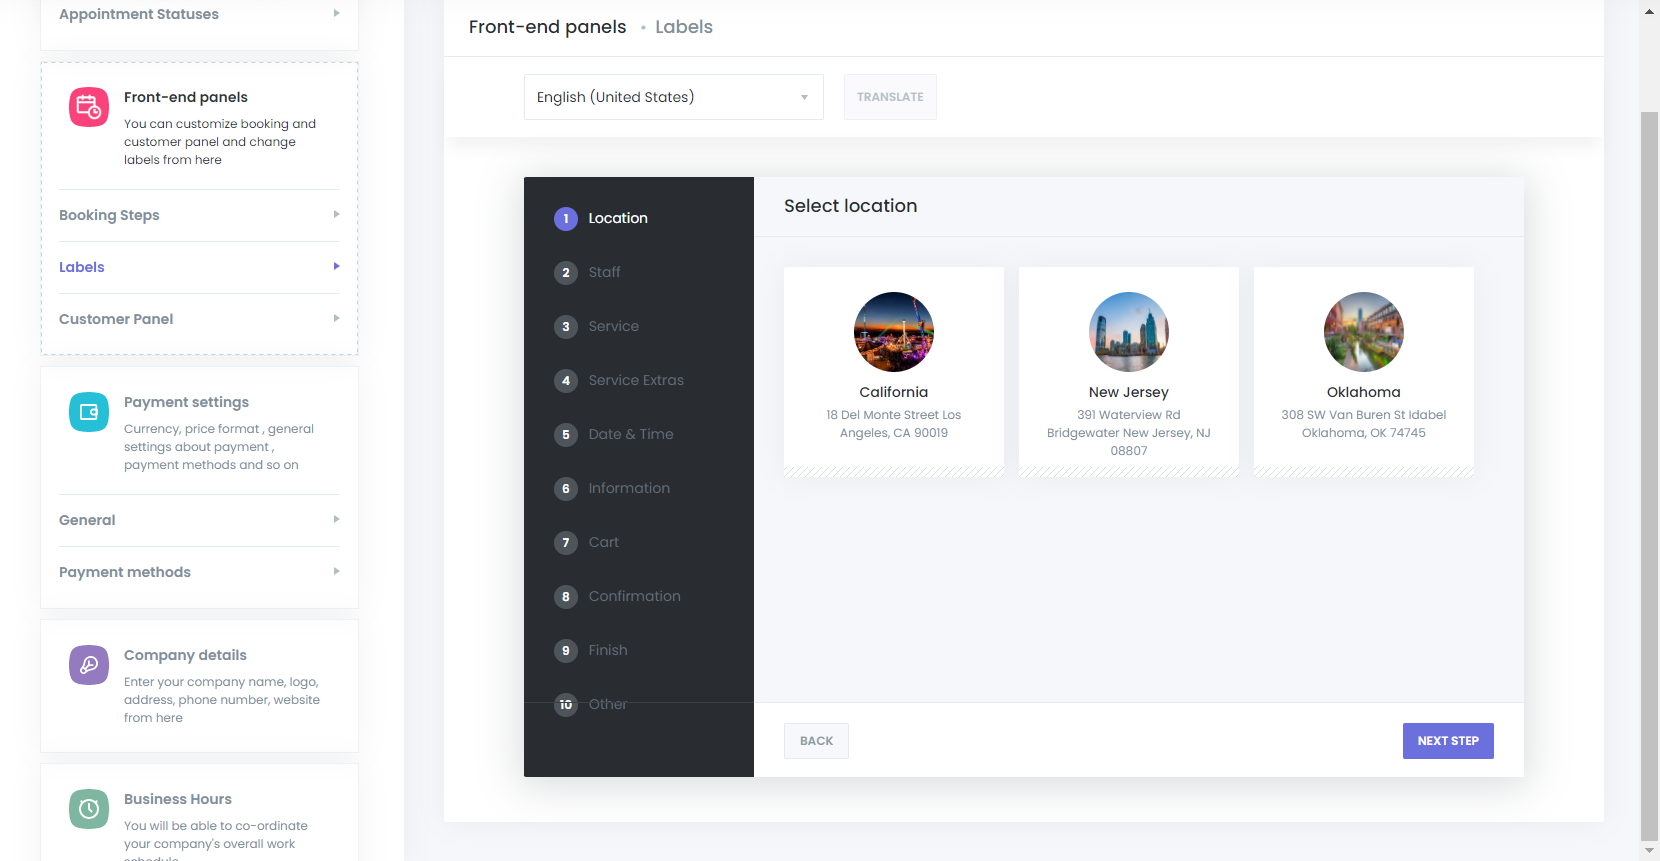Screen dimensions: 1660x861
Task: Open the Labels menu item
Action: (x=199, y=267)
